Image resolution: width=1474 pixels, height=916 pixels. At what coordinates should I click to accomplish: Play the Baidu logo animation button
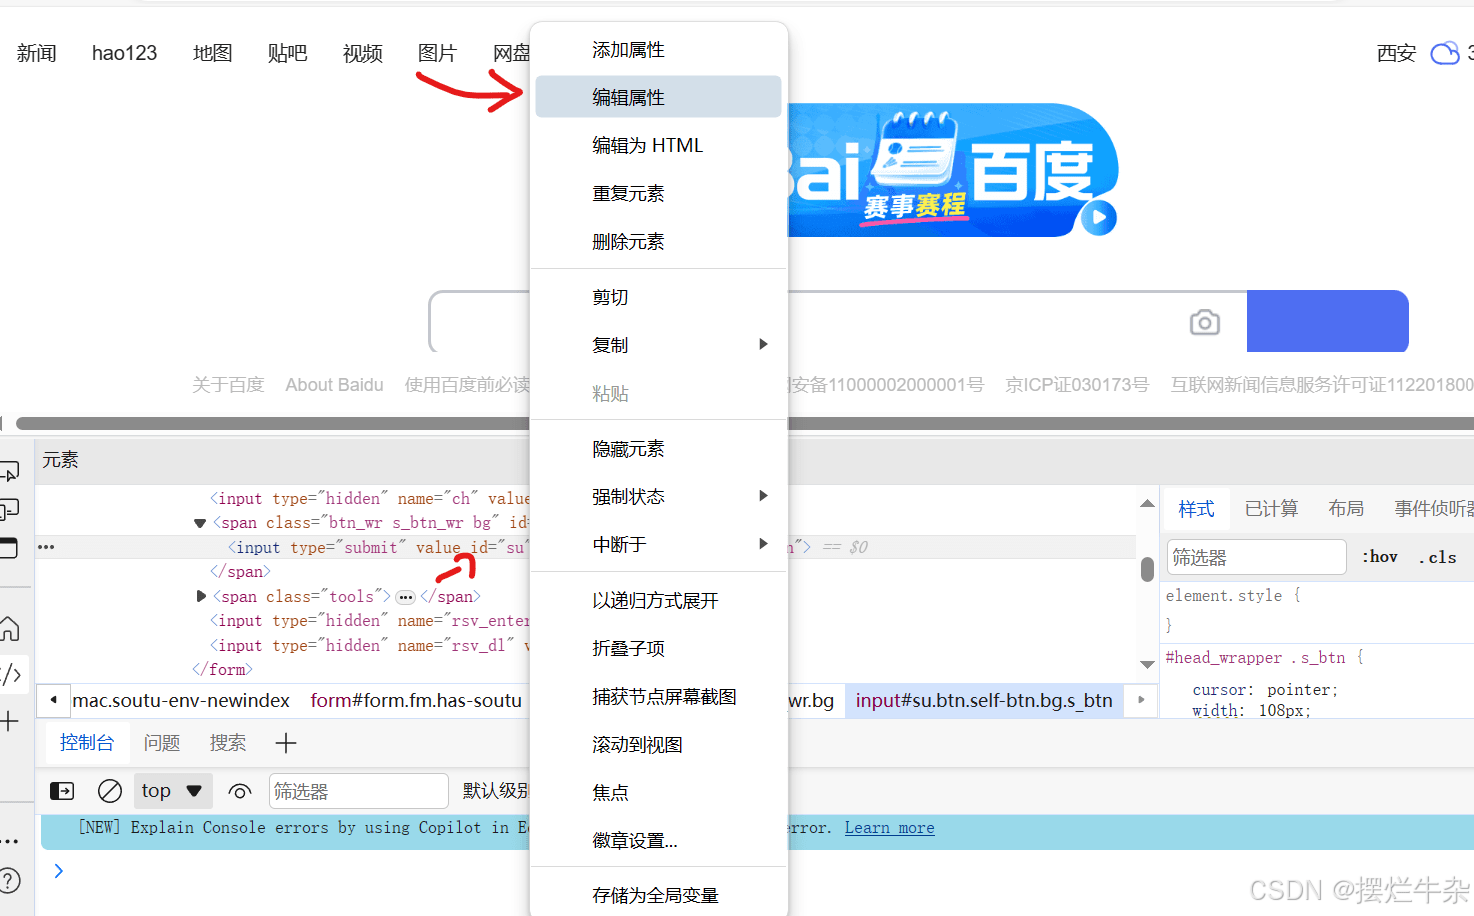click(x=1099, y=217)
